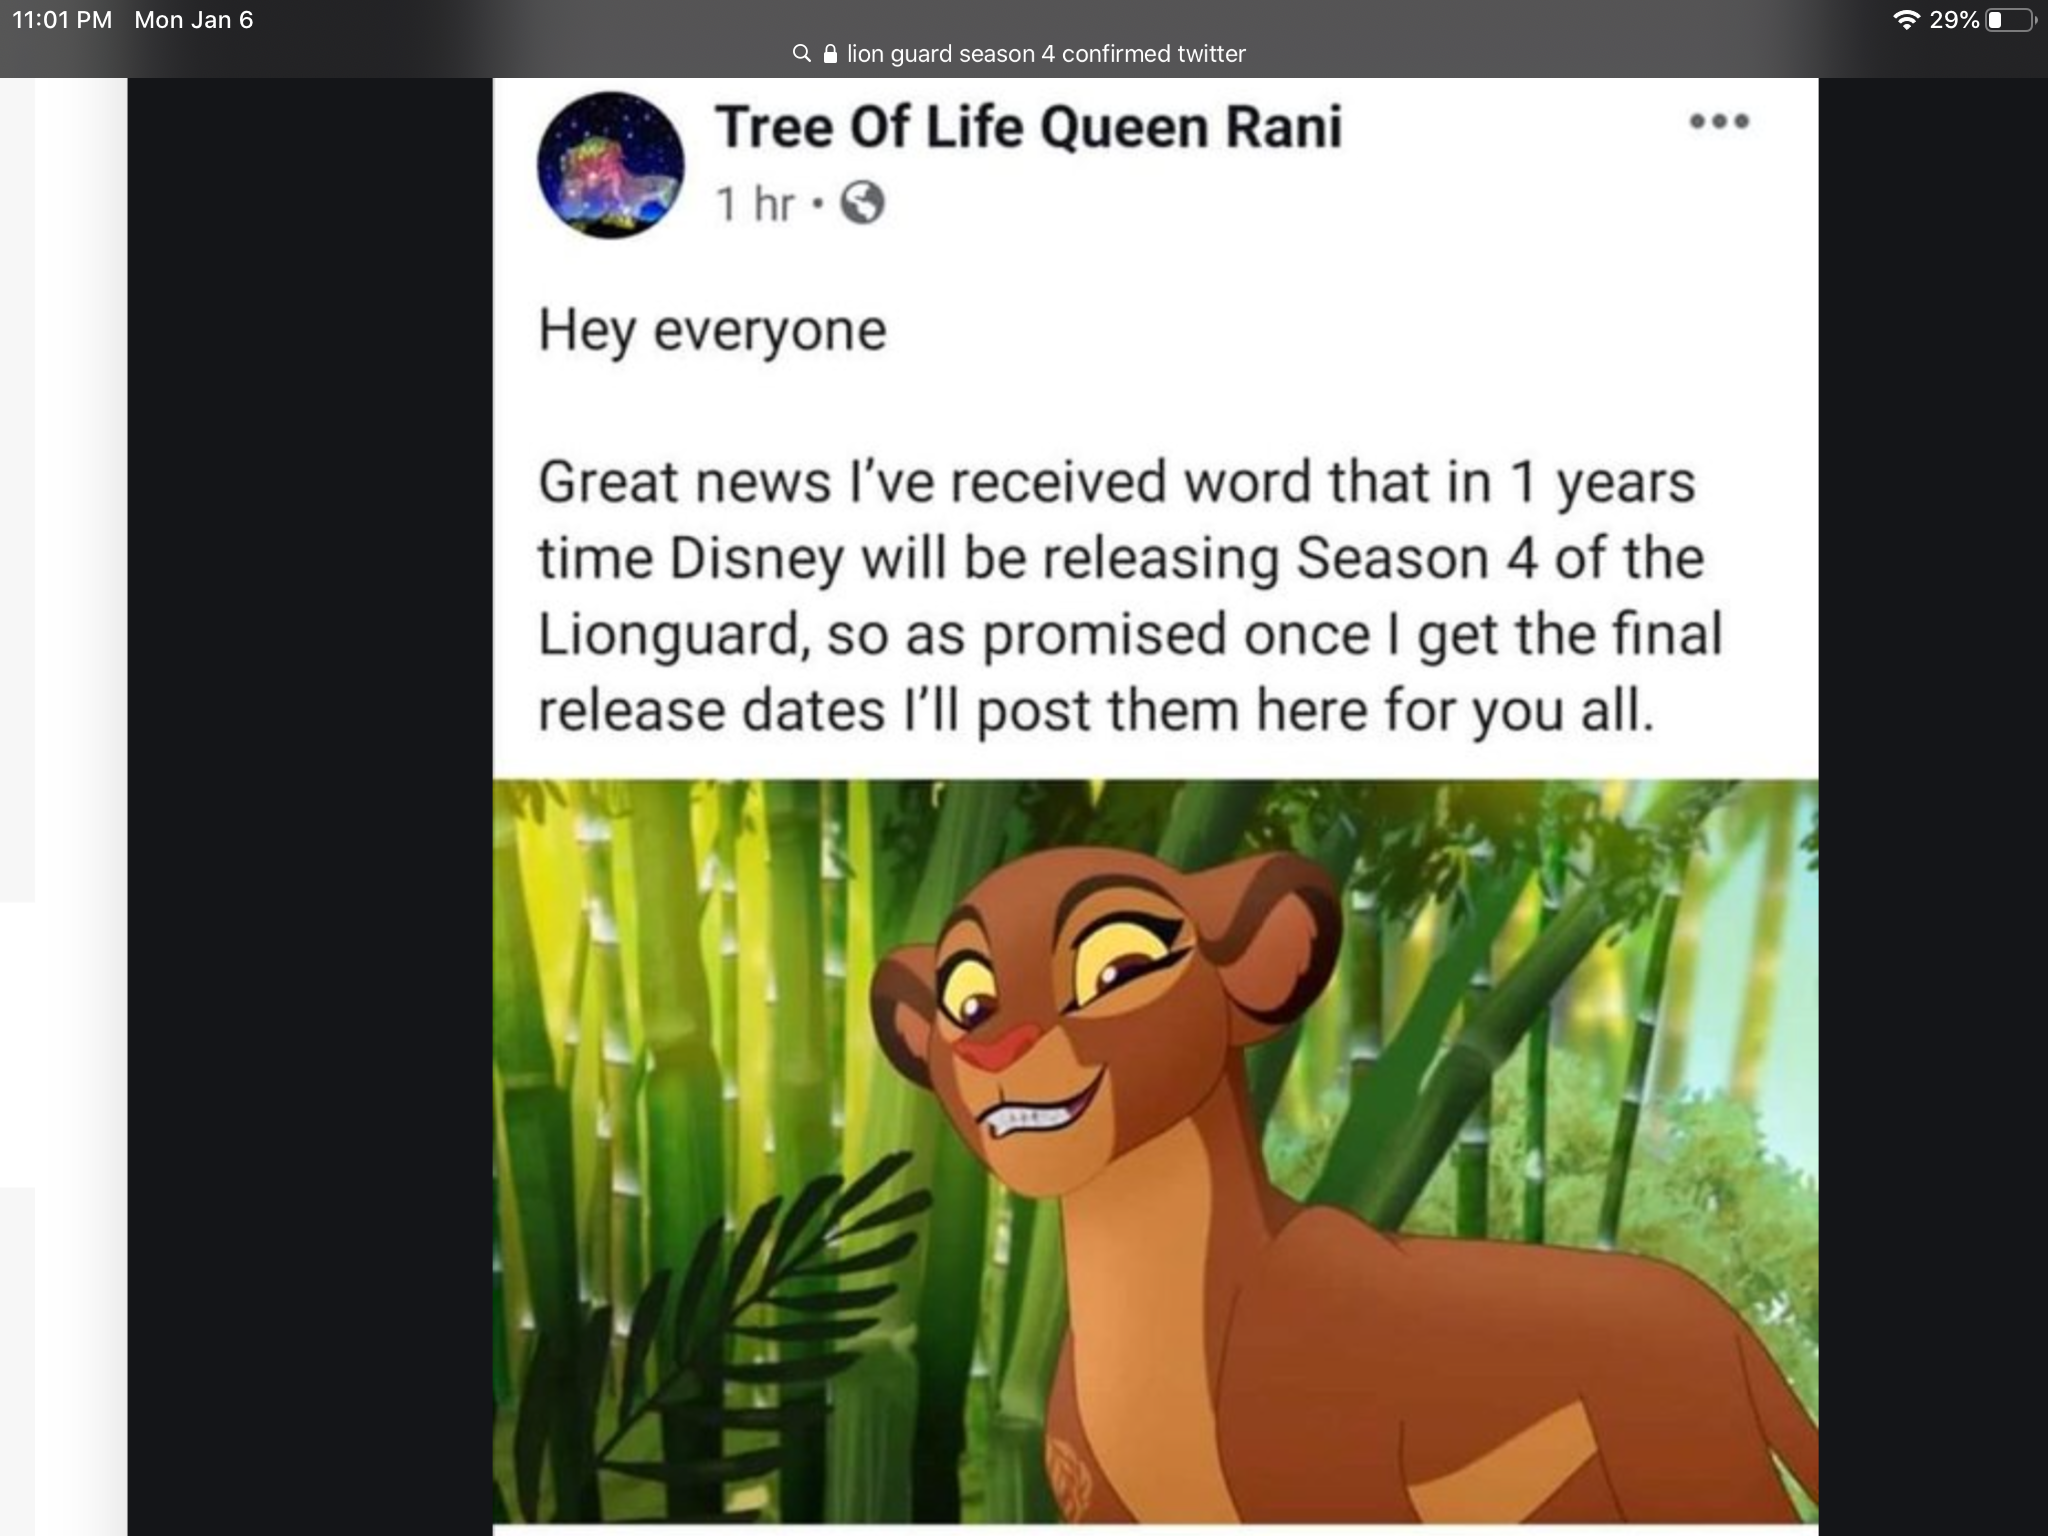
Task: Tap the magnifier icon in address bar
Action: (x=801, y=53)
